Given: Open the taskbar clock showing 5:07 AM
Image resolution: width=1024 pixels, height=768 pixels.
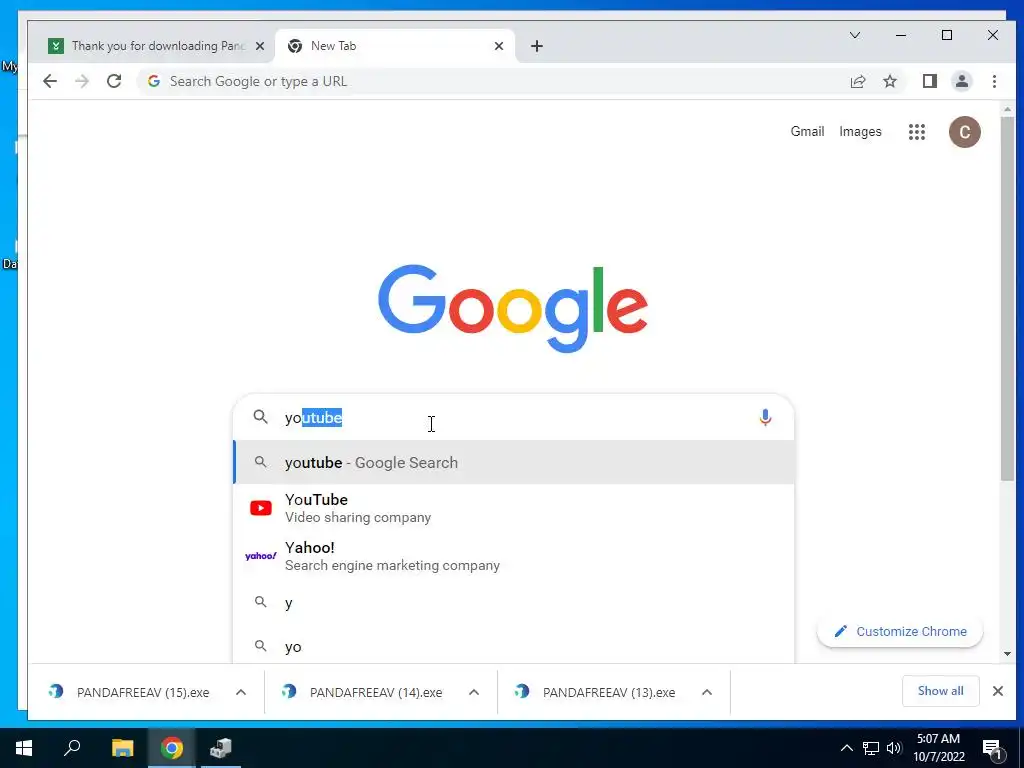Looking at the screenshot, I should click(938, 748).
